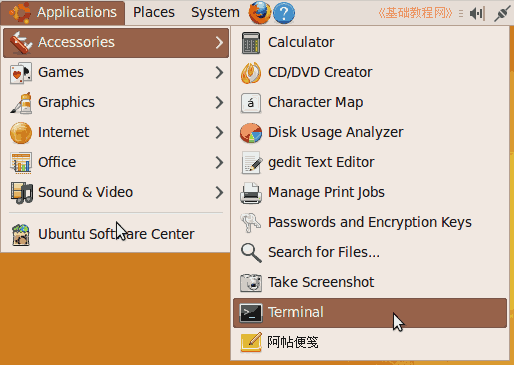Viewport: 514px width, 365px height.
Task: Click the Terminal prompt icon
Action: point(251,313)
